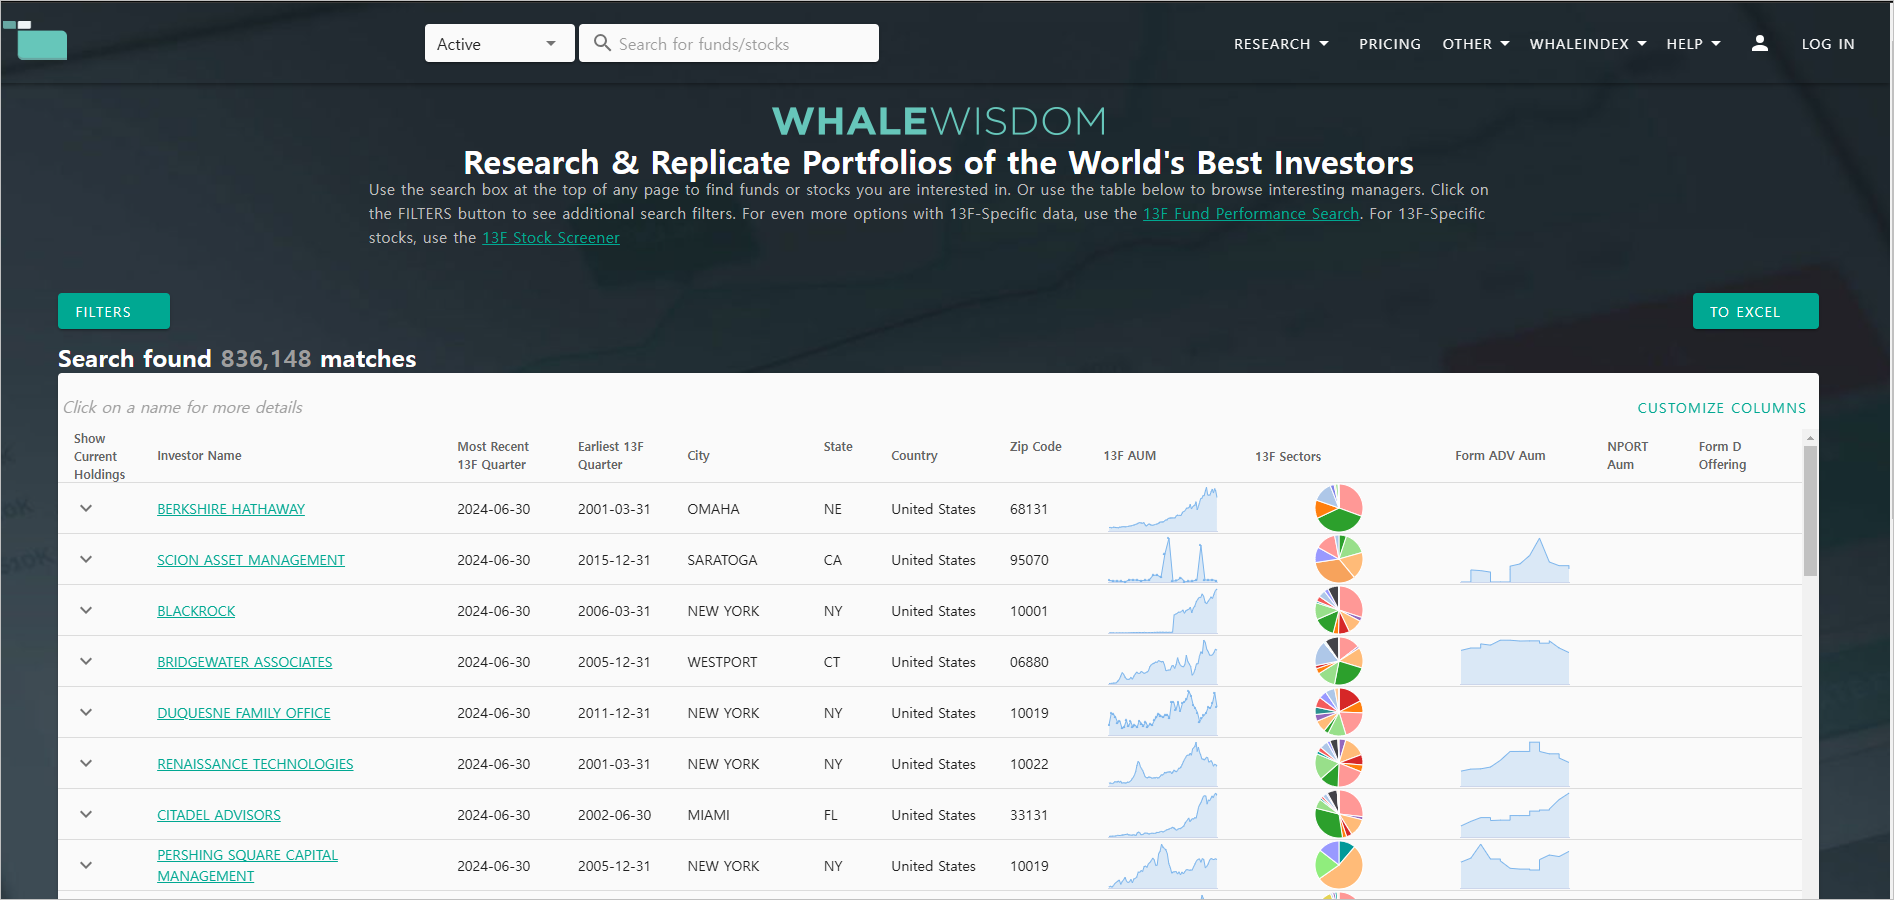Open Renaissance Form ADV AUM chart
This screenshot has height=900, width=1894.
[x=1514, y=764]
